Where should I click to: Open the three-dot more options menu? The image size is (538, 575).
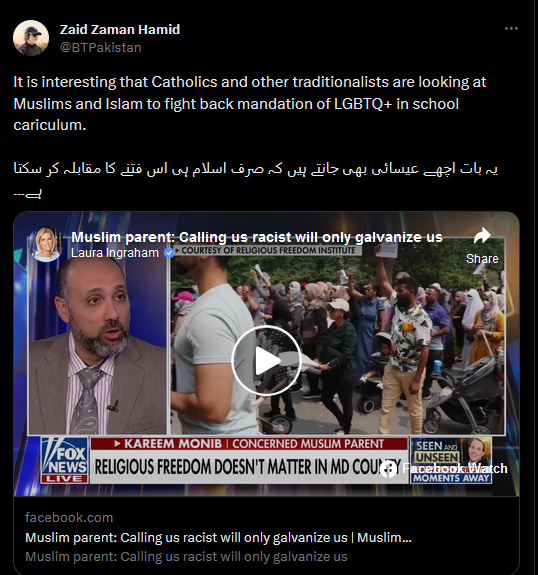point(511,29)
